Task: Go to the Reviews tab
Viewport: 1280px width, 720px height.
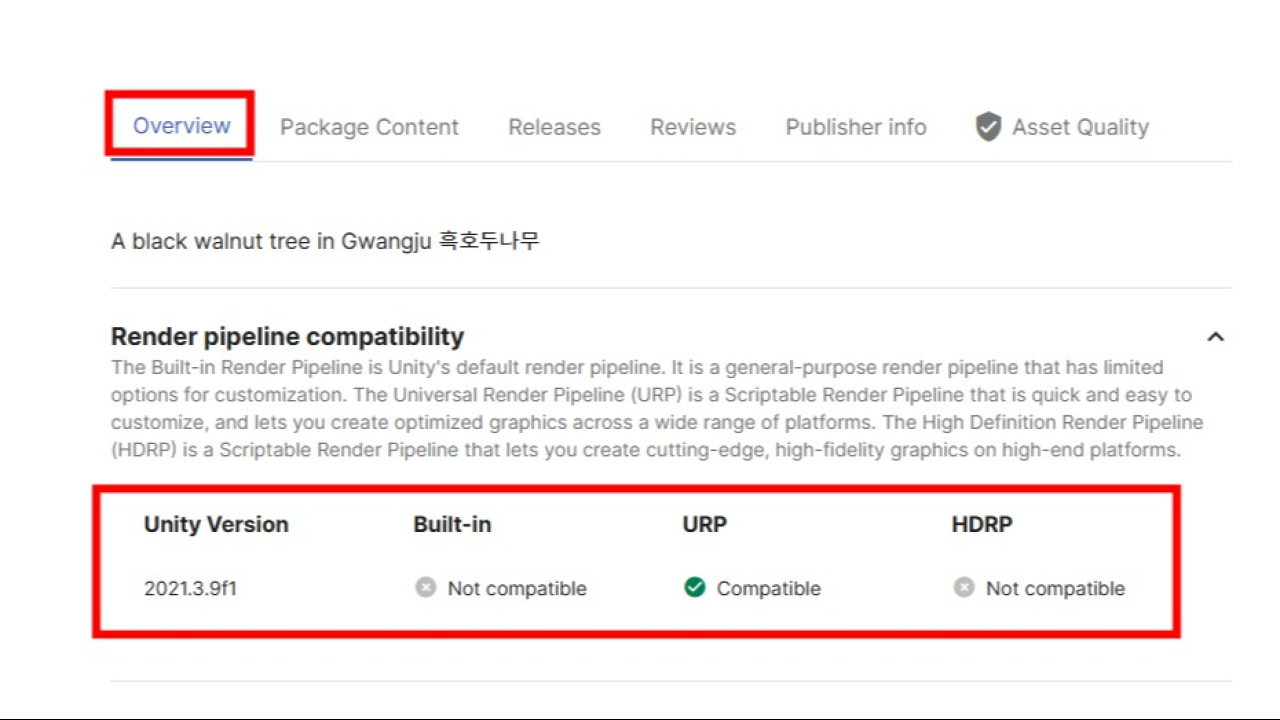Action: [693, 127]
